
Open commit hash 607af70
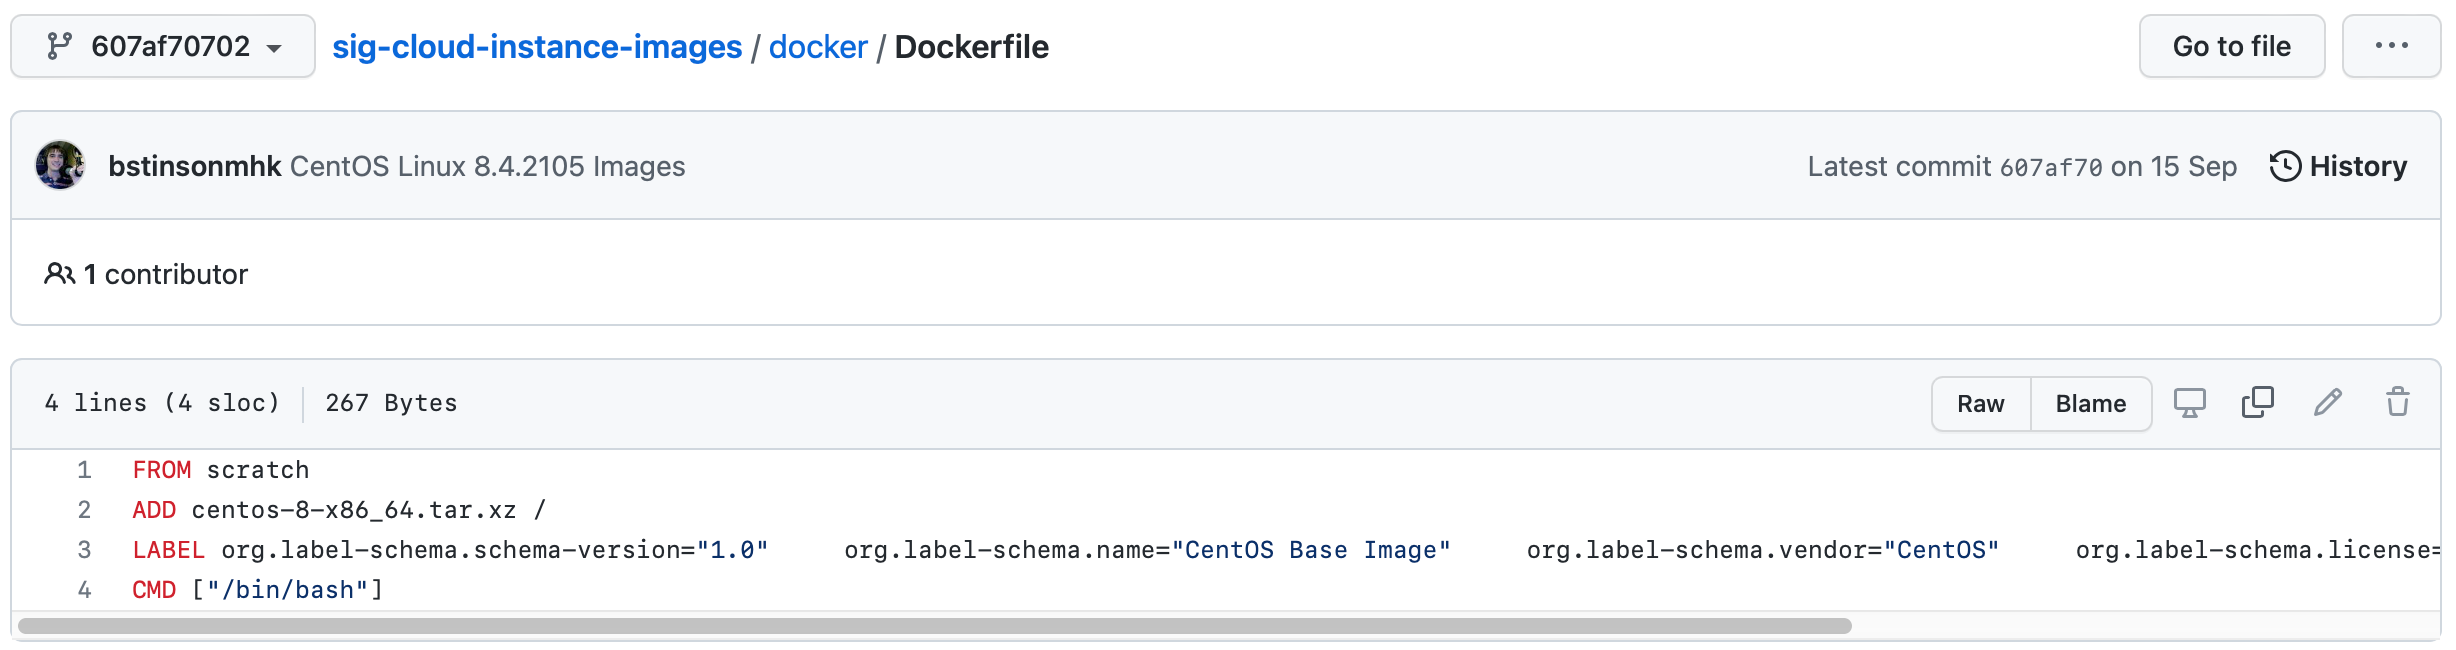[2051, 167]
